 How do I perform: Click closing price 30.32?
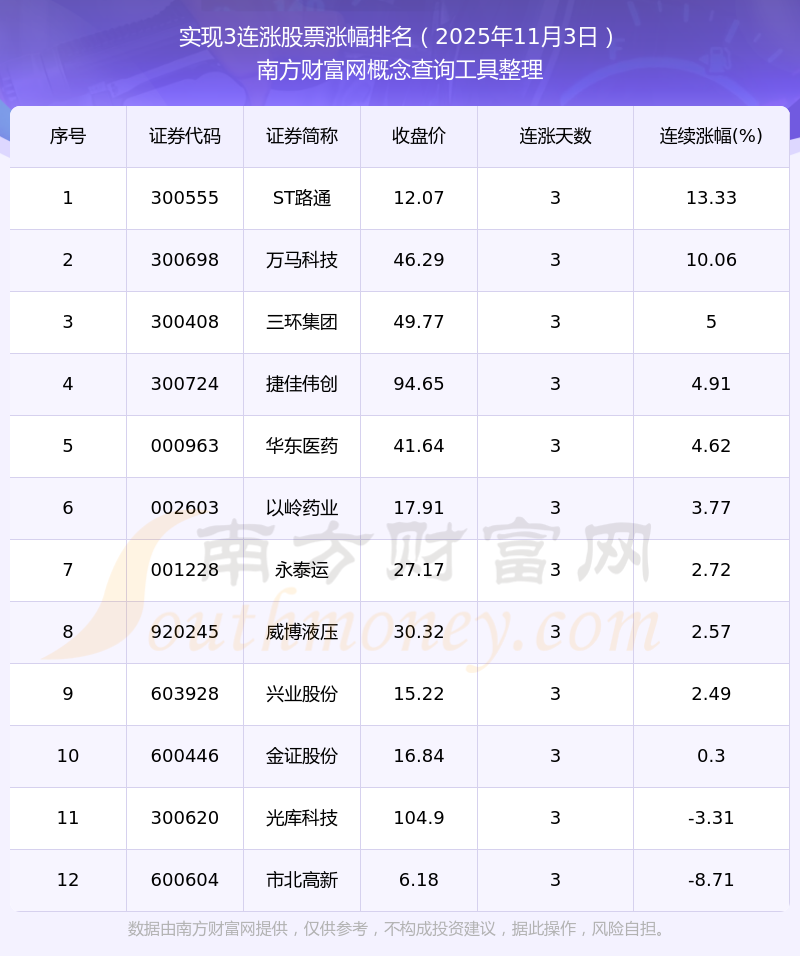419,632
